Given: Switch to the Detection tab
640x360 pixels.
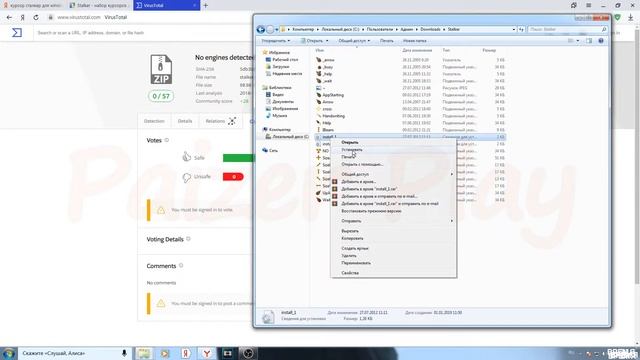Looking at the screenshot, I should (x=154, y=121).
